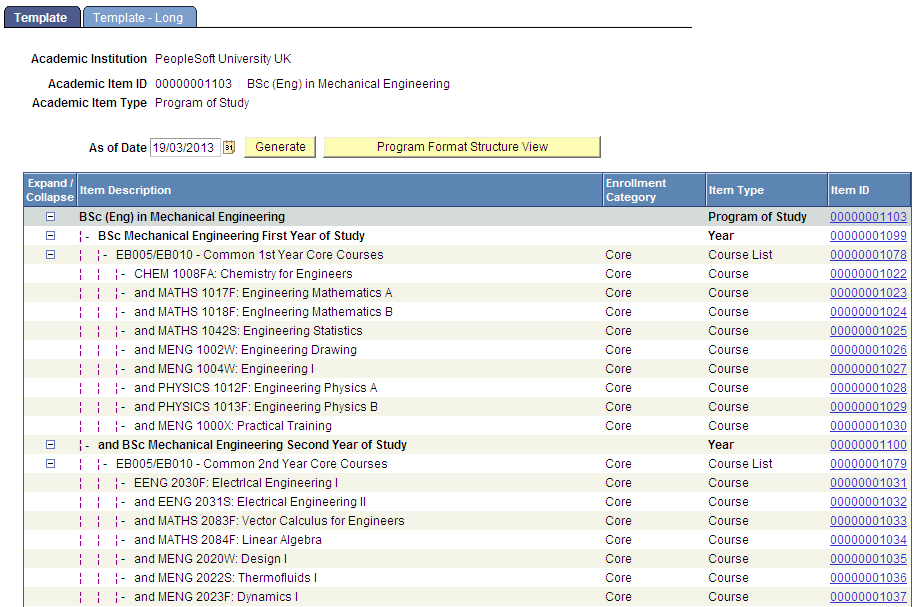Click the PeopleSoft University UK institution text
Viewport: 917px width, 607px height.
click(223, 59)
